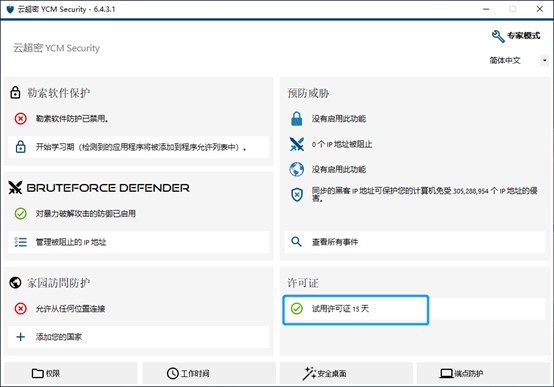Image resolution: width=554 pixels, height=387 pixels.
Task: Click blue padlock icon under 预防威胁
Action: pyautogui.click(x=296, y=119)
